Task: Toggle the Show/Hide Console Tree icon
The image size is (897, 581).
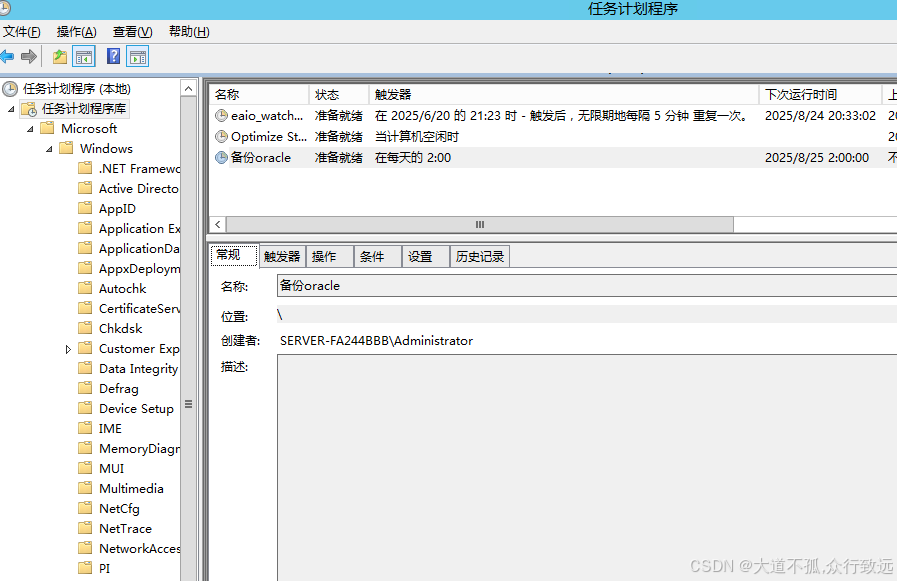Action: click(x=84, y=57)
